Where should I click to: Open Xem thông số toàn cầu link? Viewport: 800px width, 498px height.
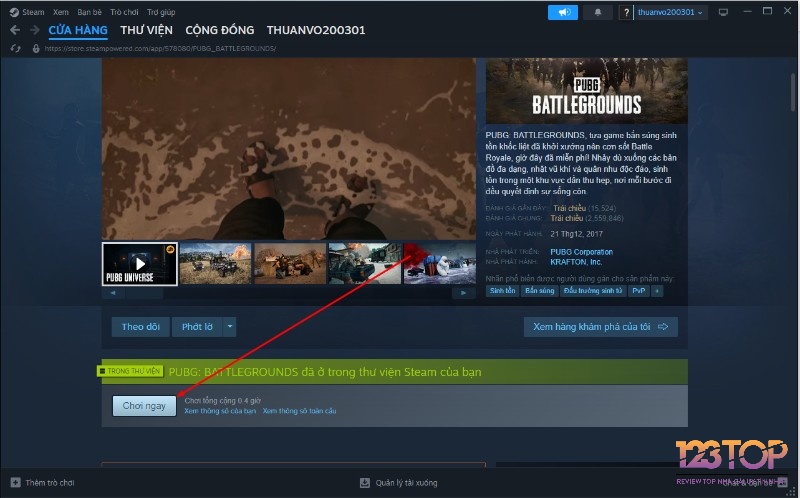[x=299, y=411]
